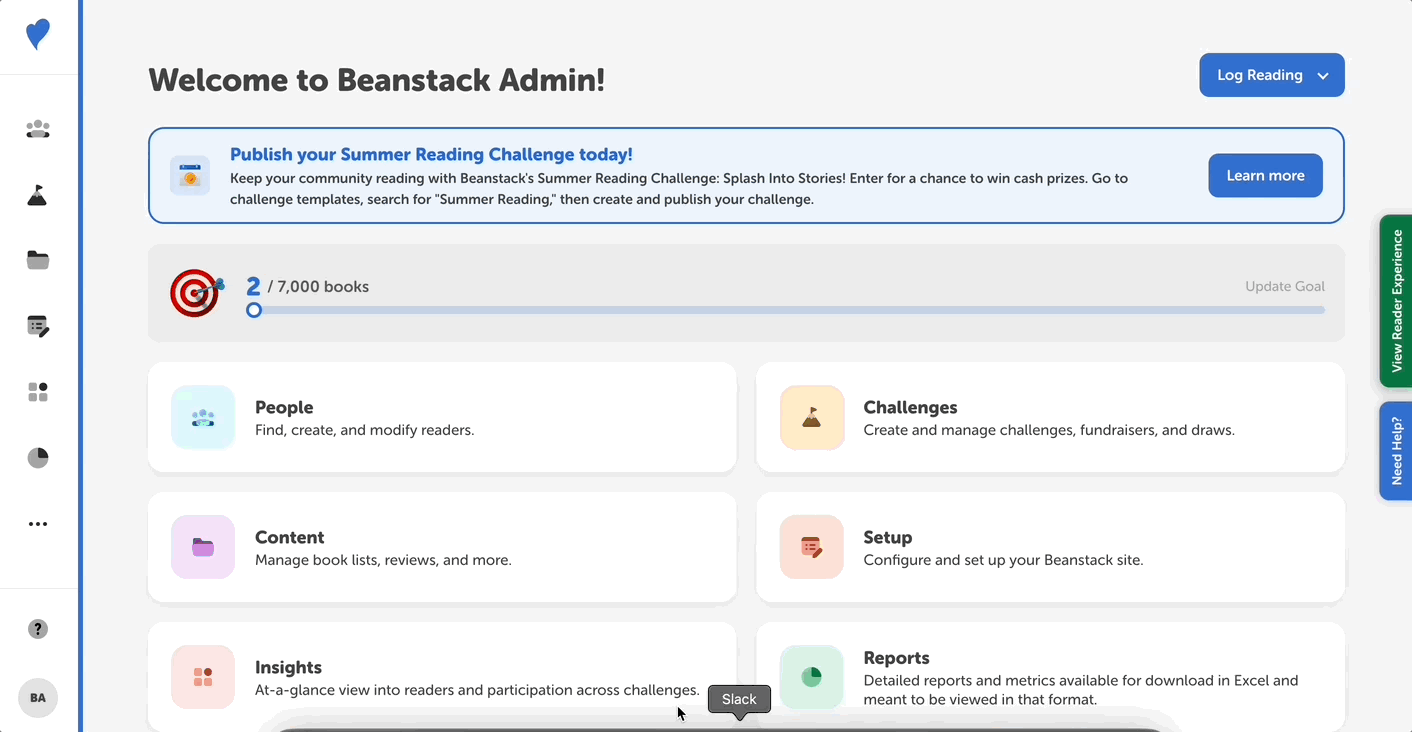Open Reports via the pie chart sidebar icon
The image size is (1412, 732).
[37, 457]
